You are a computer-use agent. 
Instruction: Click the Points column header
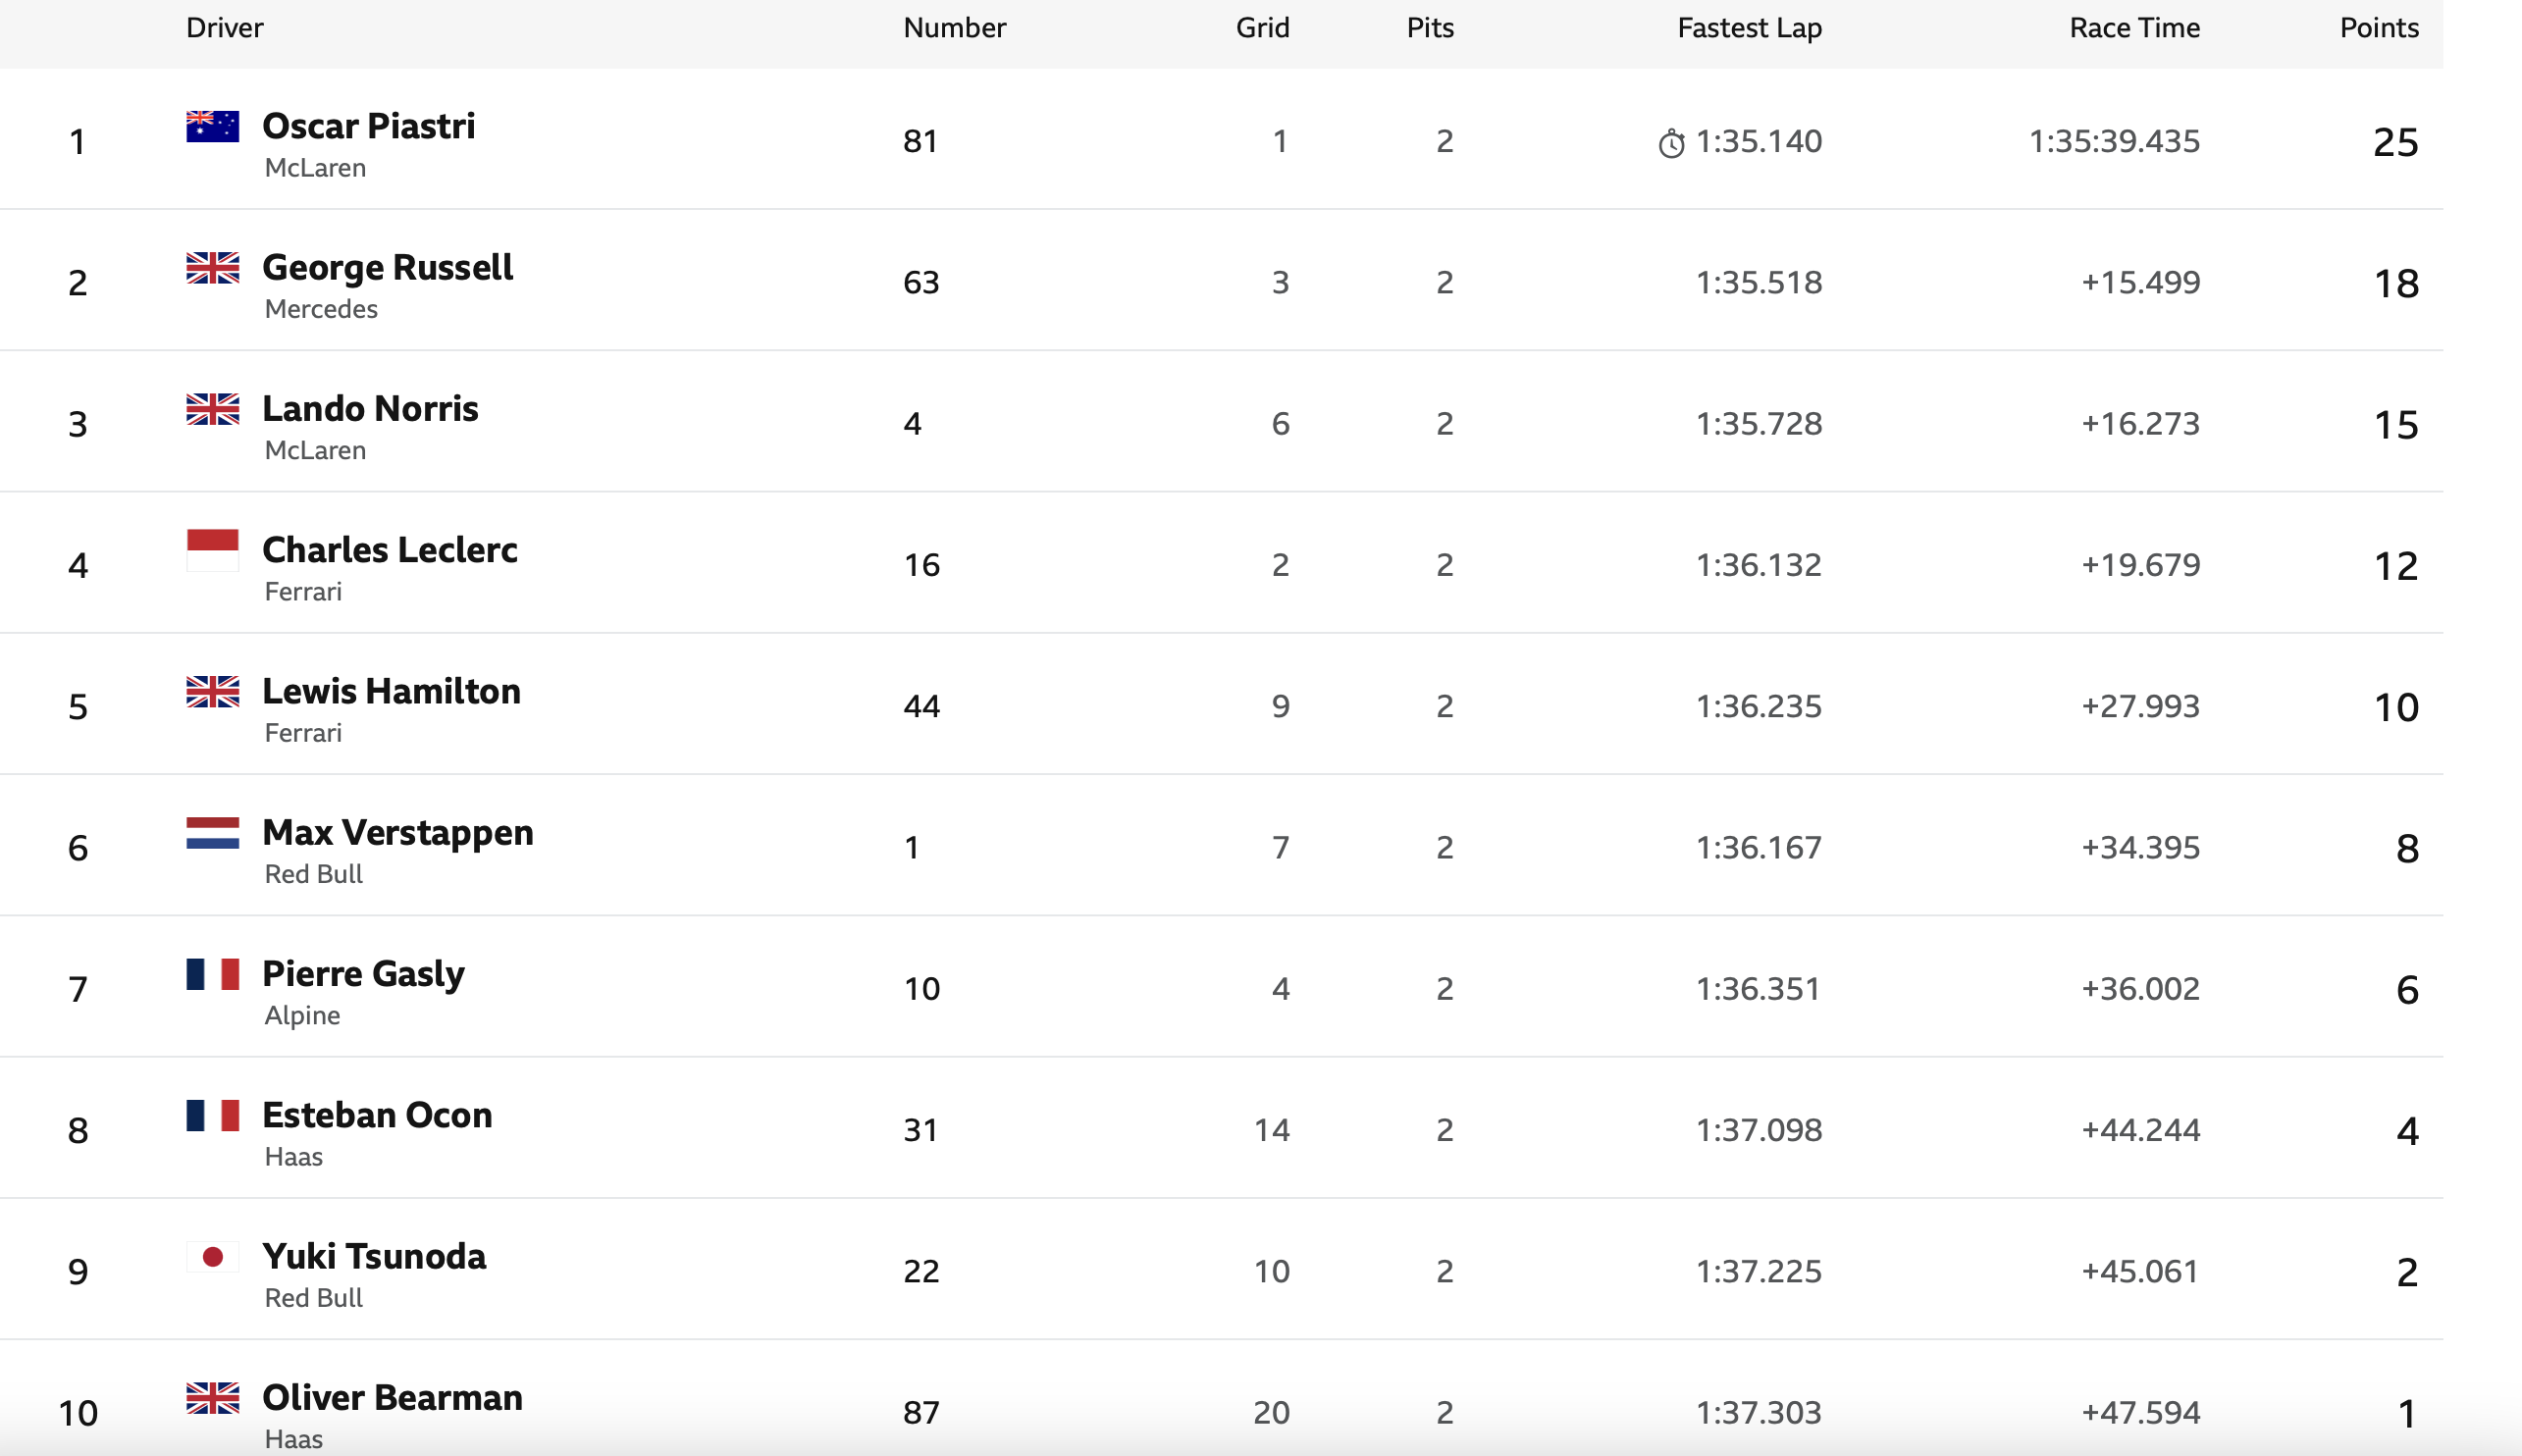click(2378, 28)
